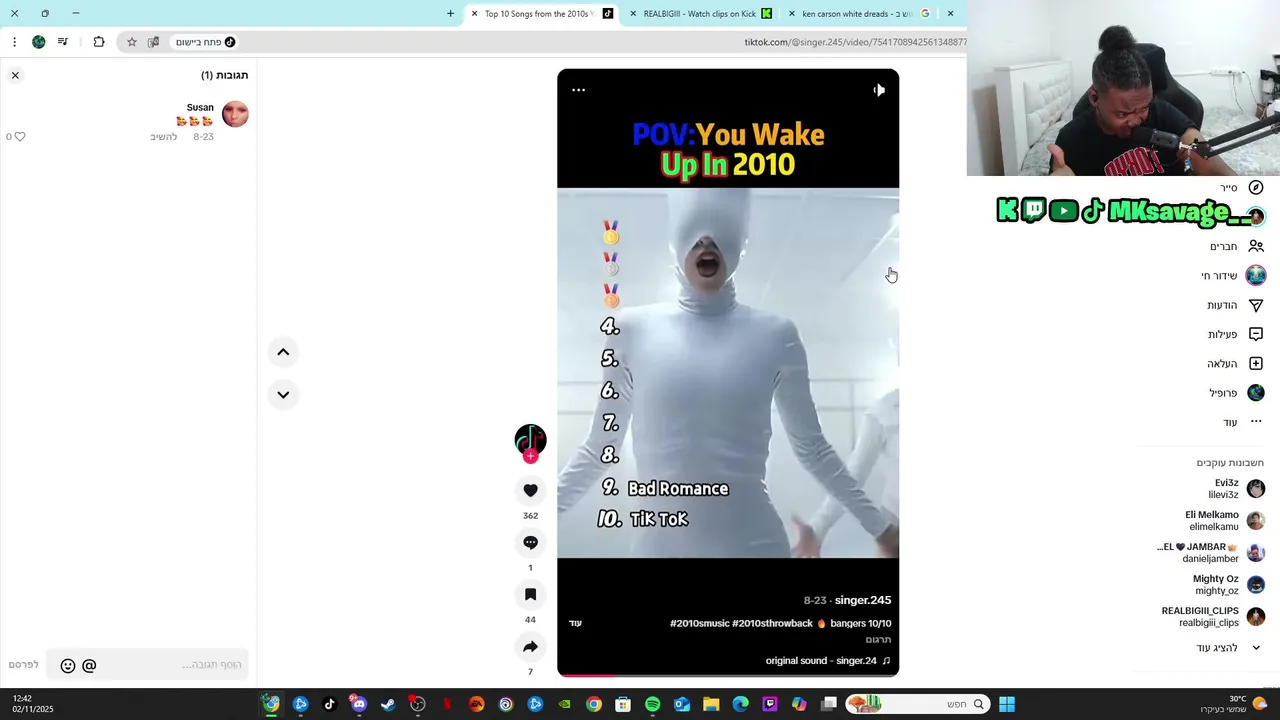Open the Explore (סייר) compass icon

tap(1256, 188)
